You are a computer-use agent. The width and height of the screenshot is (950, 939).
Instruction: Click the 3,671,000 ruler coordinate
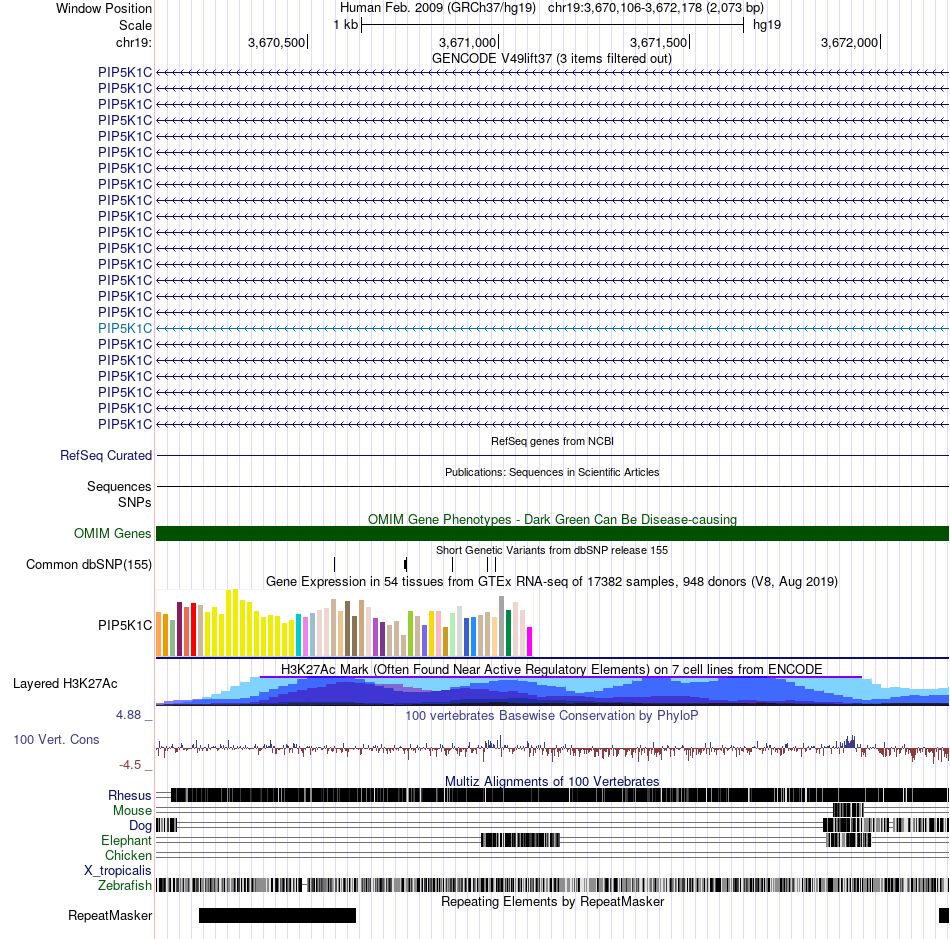[x=467, y=42]
